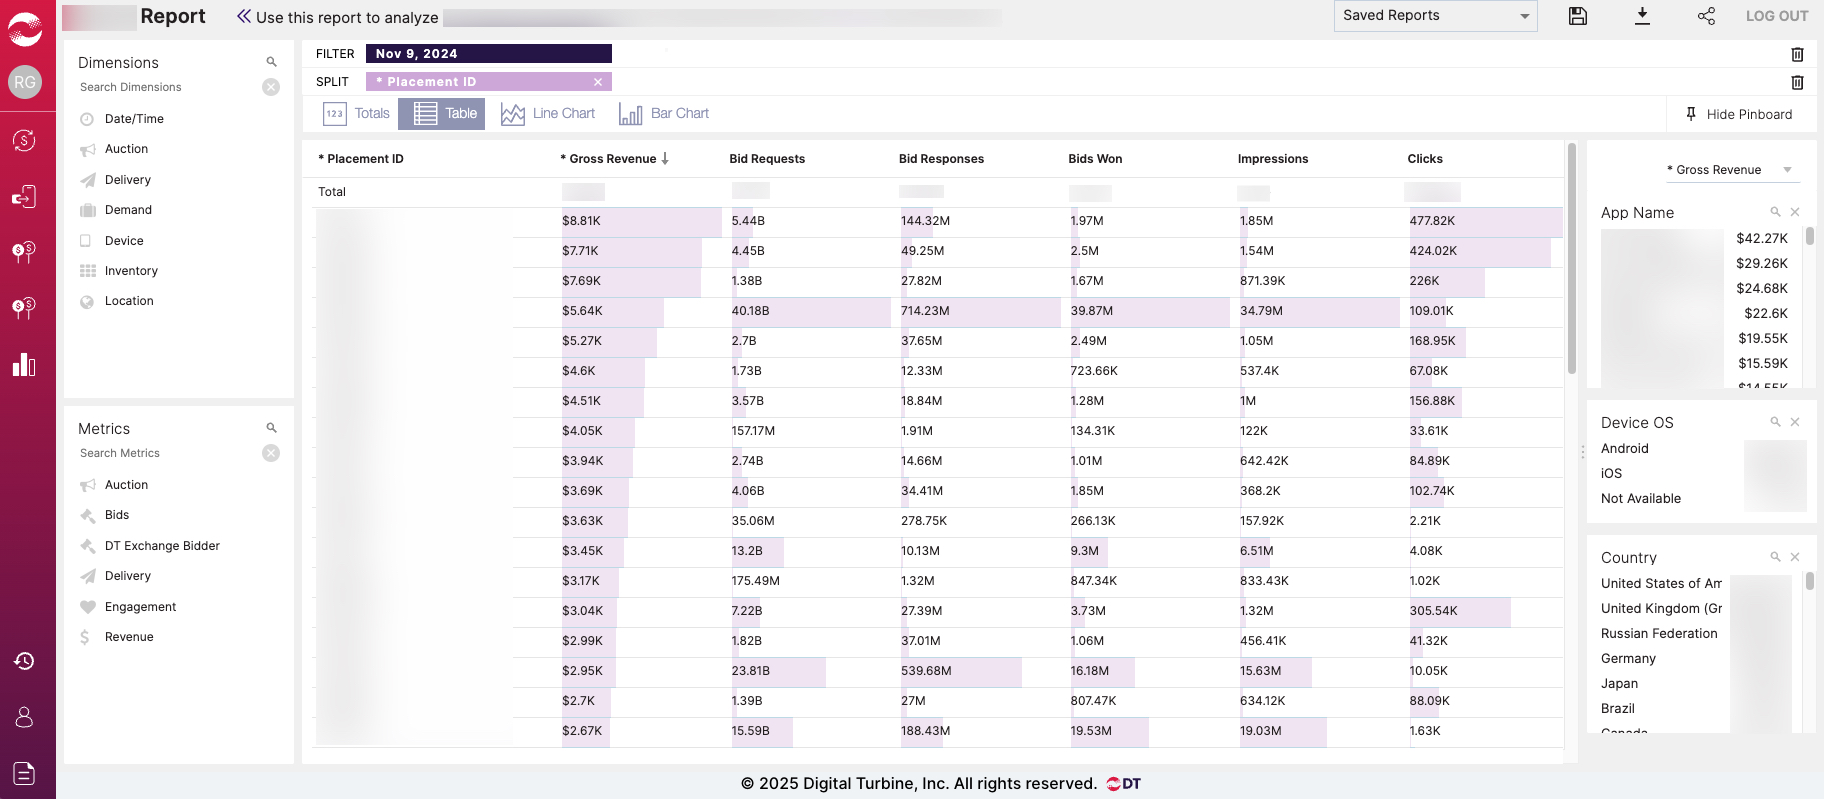Image resolution: width=1824 pixels, height=799 pixels.
Task: Open the bar chart analytics sidebar icon
Action: coord(25,365)
